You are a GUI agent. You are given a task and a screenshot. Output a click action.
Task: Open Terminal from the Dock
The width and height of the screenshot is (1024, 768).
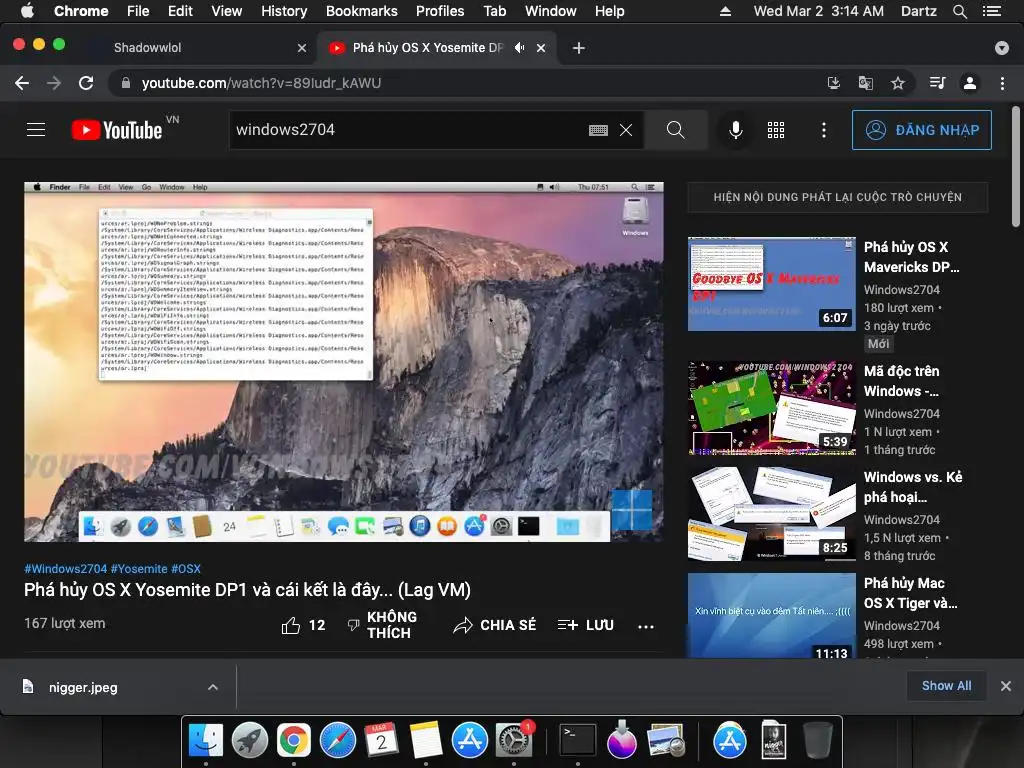(x=578, y=740)
